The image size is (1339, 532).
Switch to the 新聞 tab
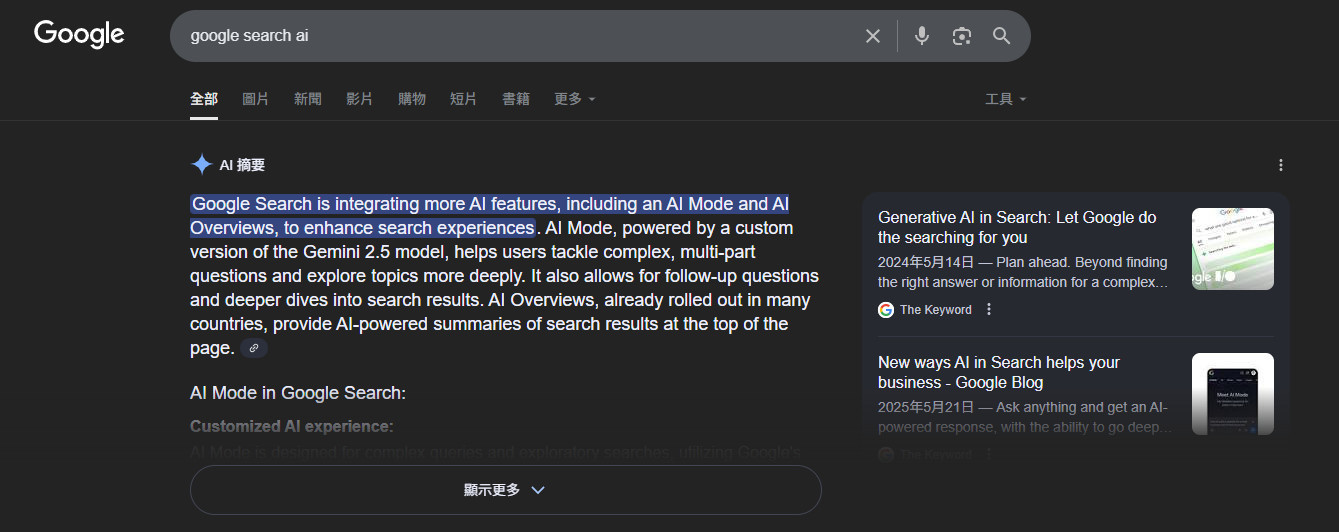click(308, 99)
